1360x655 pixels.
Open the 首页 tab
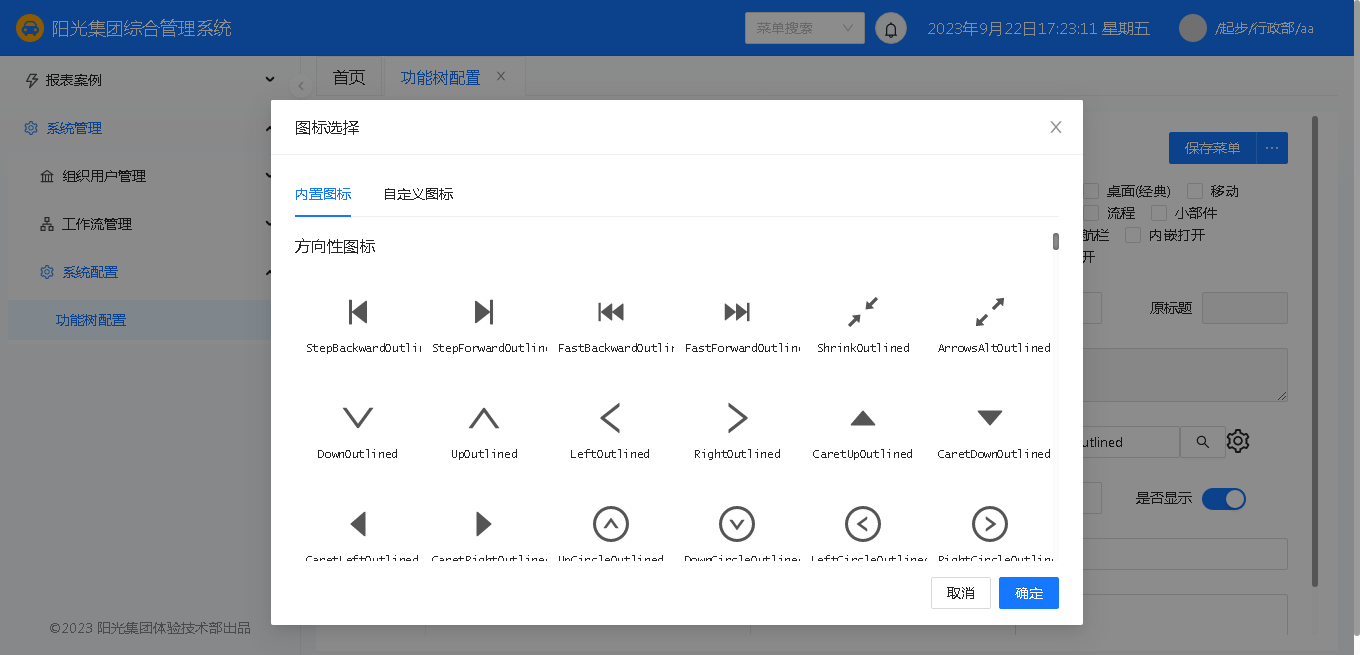[x=349, y=77]
